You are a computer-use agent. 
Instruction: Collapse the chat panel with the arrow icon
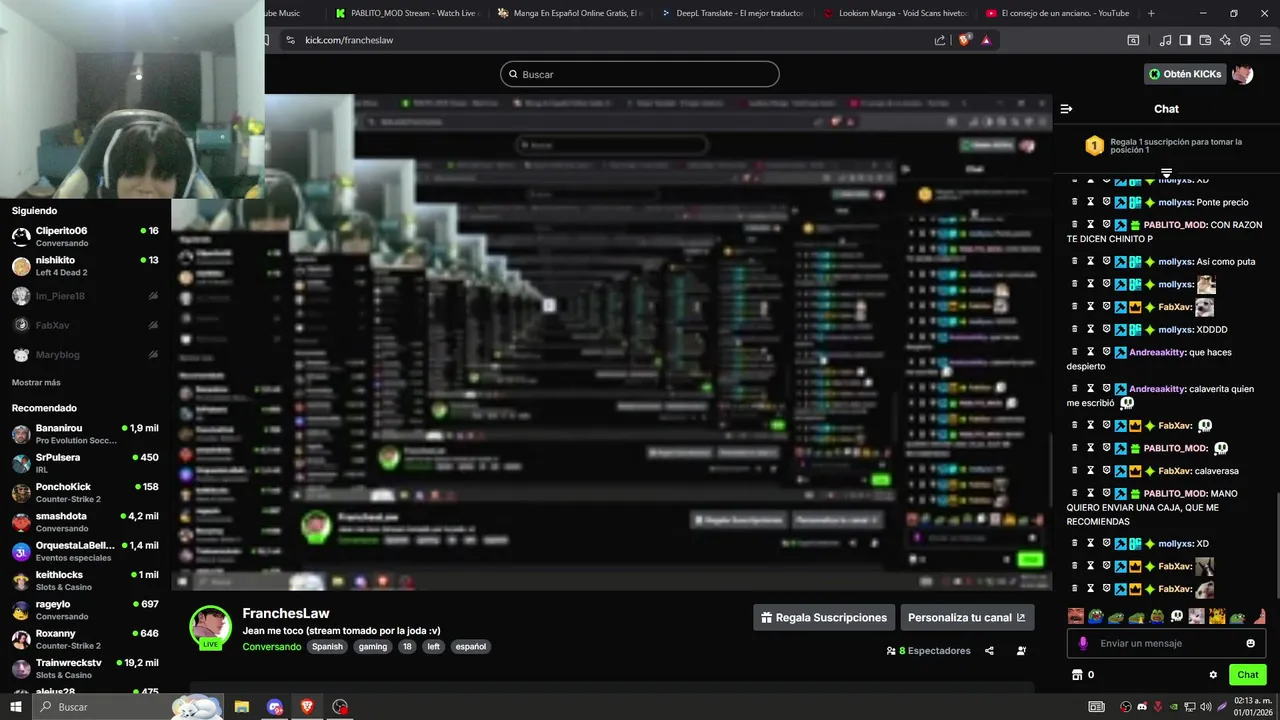point(1066,109)
